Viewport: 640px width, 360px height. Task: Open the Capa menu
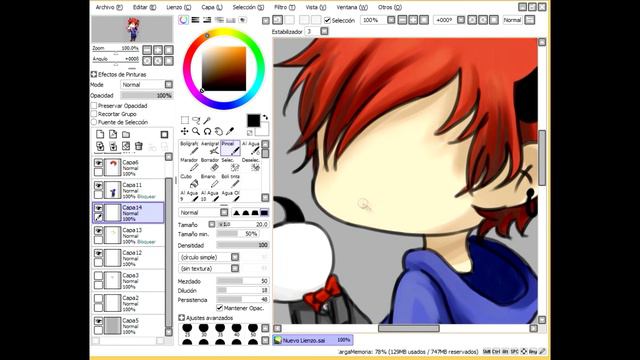[212, 7]
